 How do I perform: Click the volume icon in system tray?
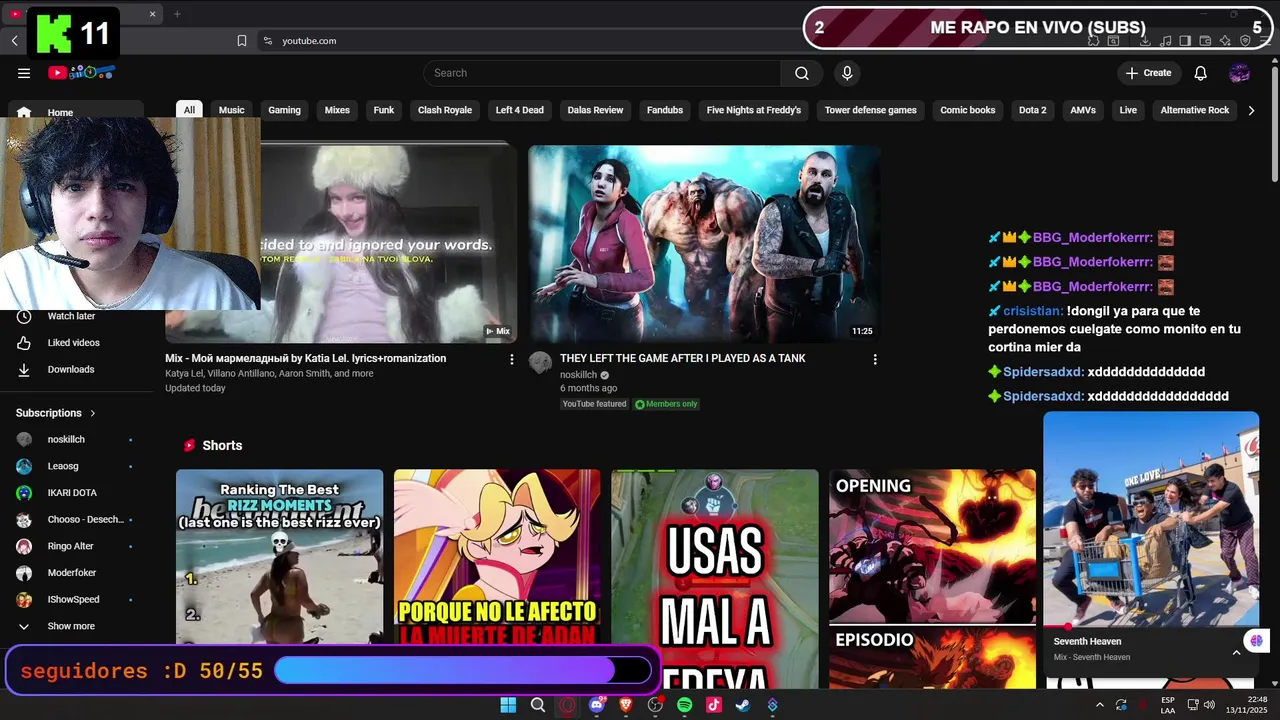1209,705
